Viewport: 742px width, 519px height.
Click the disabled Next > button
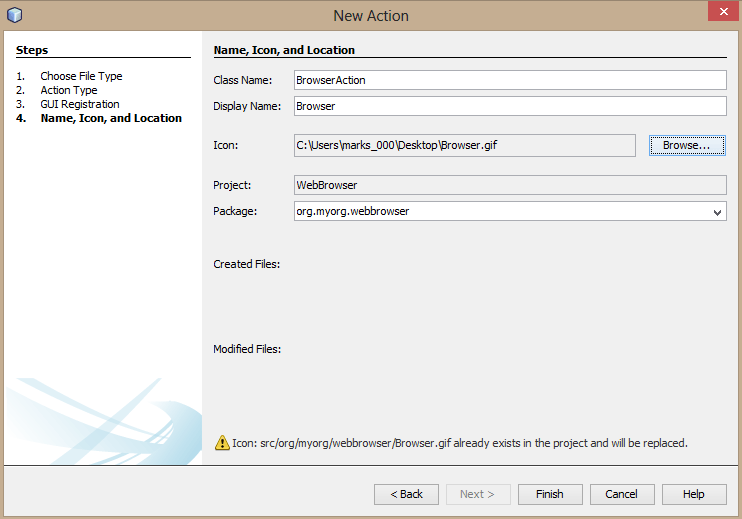click(x=478, y=494)
